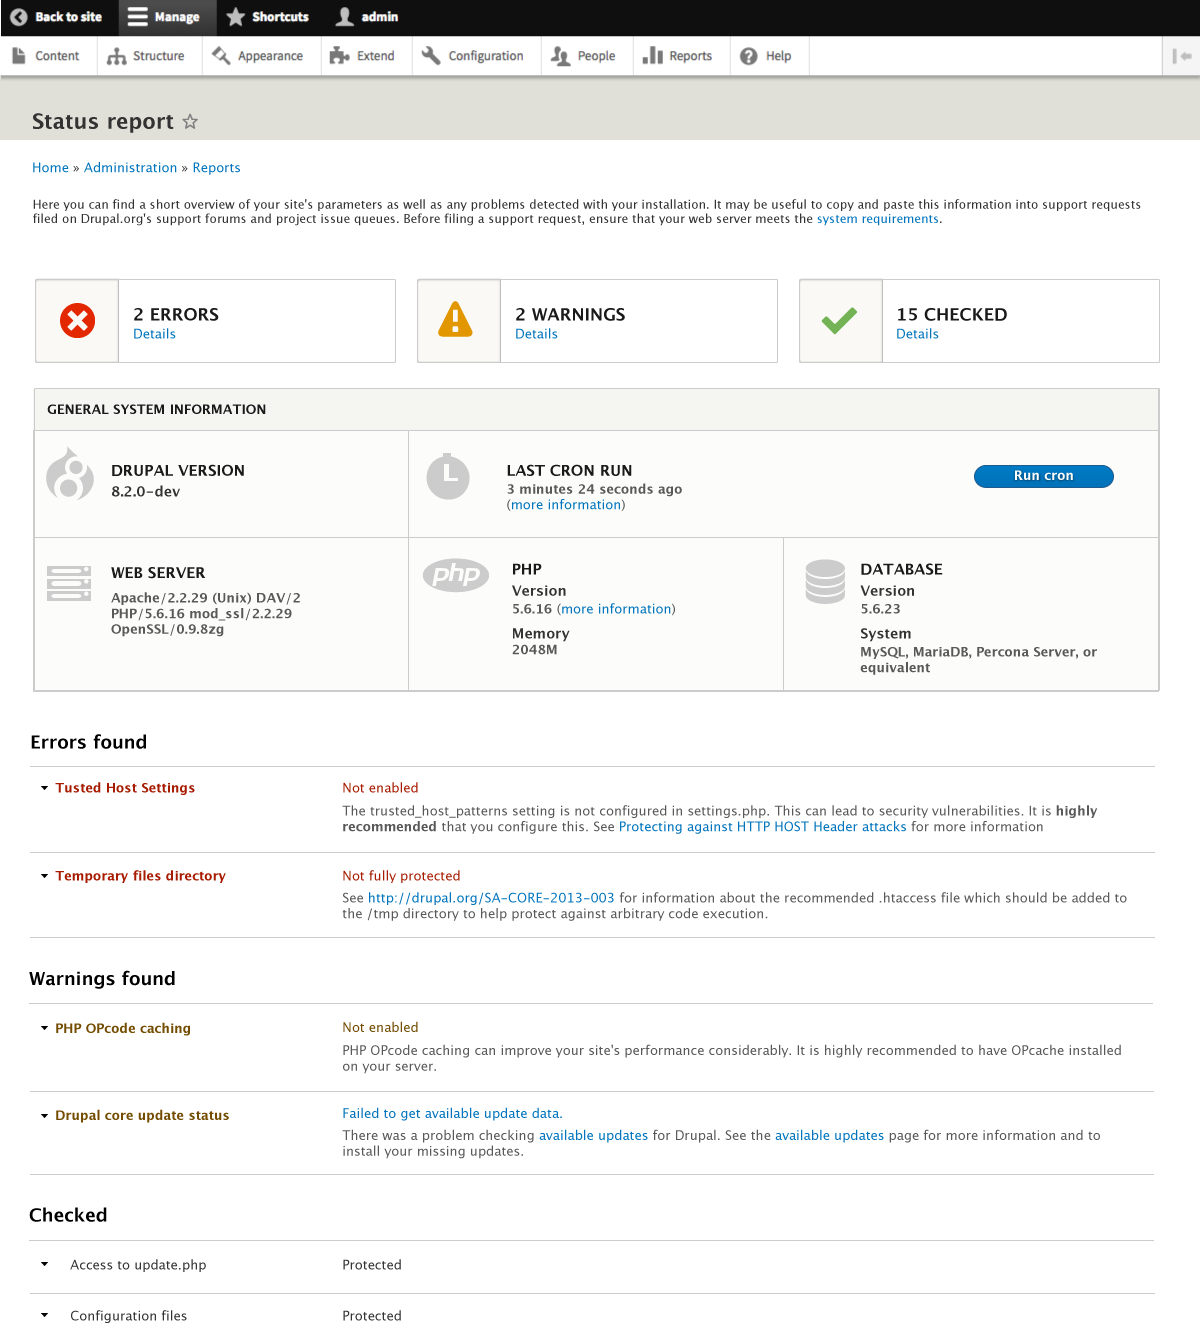Click the red errors X icon

[77, 320]
